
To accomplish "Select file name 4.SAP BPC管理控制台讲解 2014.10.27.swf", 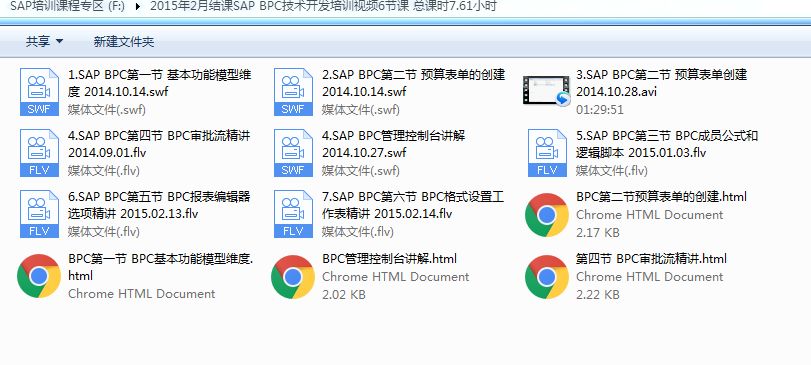I will coord(394,144).
